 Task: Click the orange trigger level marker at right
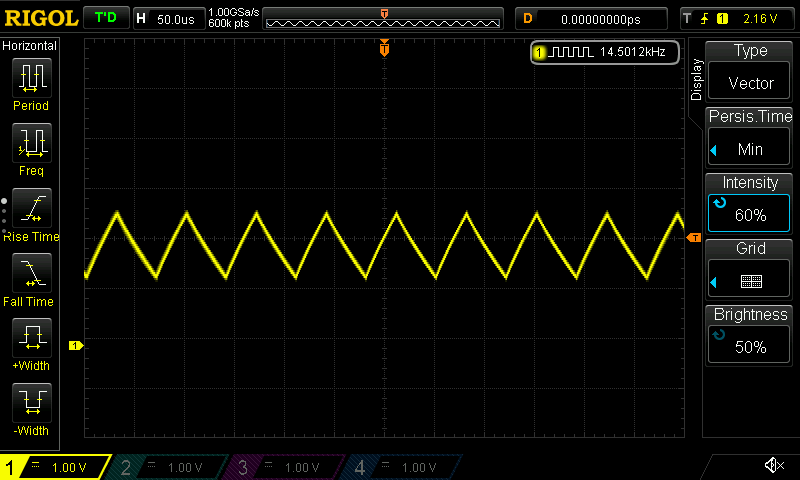click(694, 238)
